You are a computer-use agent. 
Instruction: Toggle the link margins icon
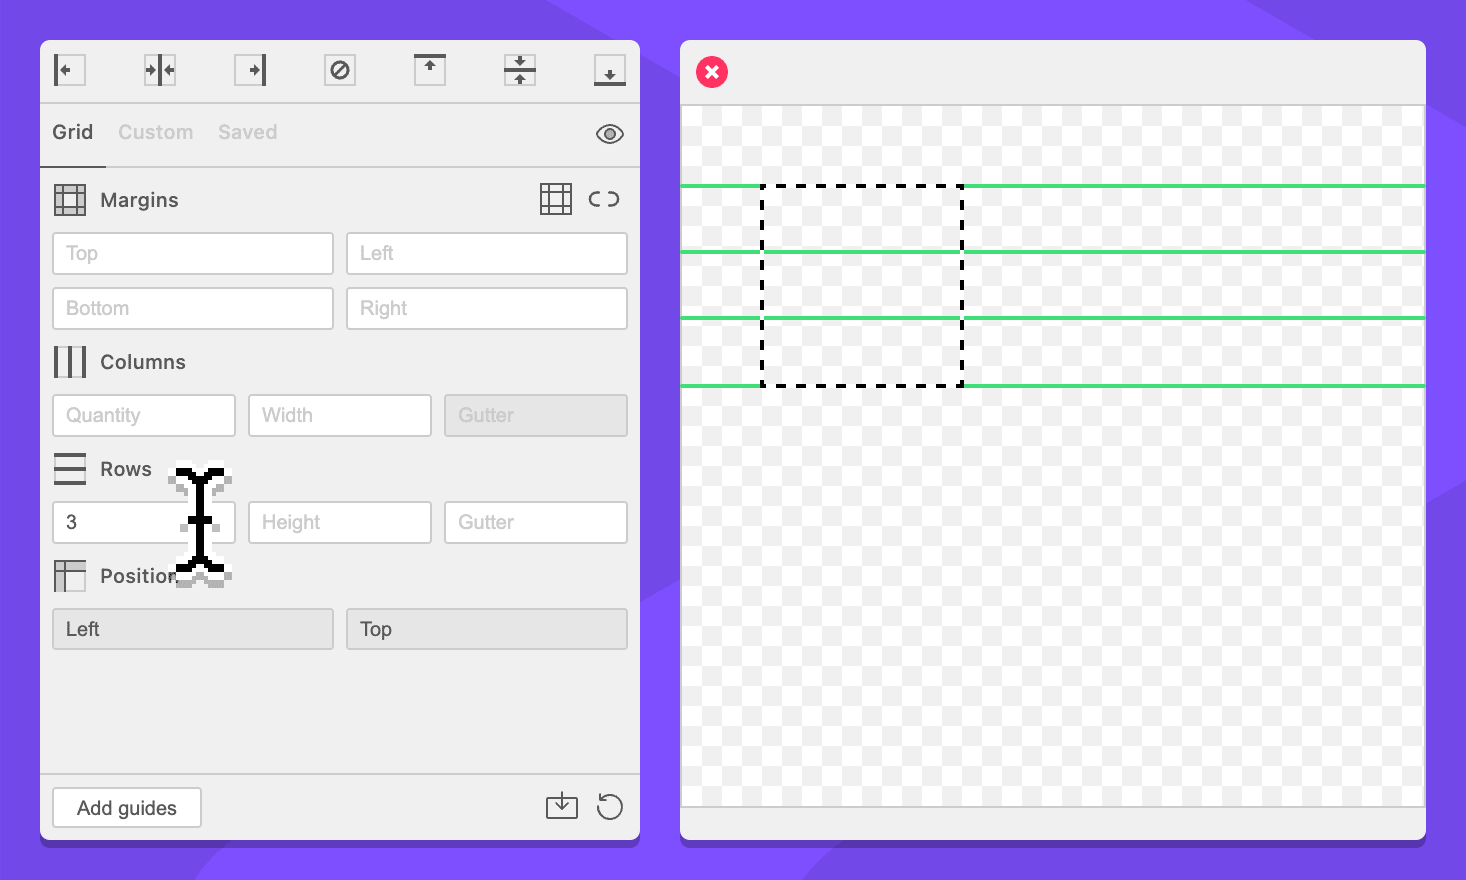pyautogui.click(x=604, y=199)
